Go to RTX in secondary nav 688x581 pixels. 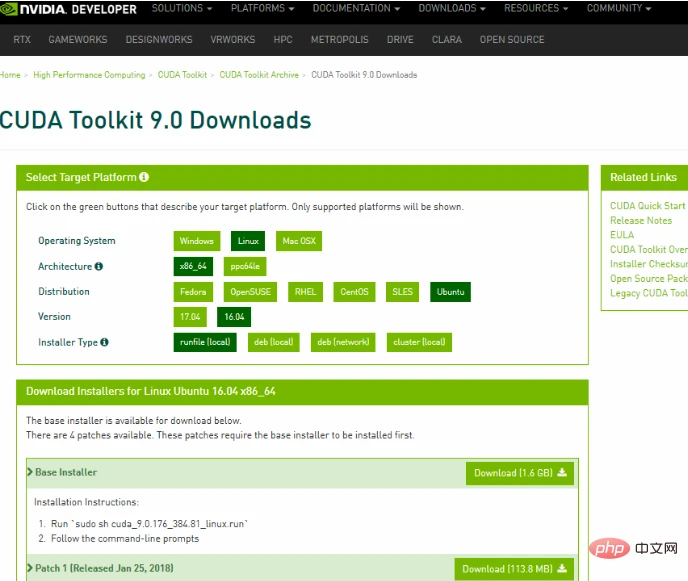(x=22, y=39)
